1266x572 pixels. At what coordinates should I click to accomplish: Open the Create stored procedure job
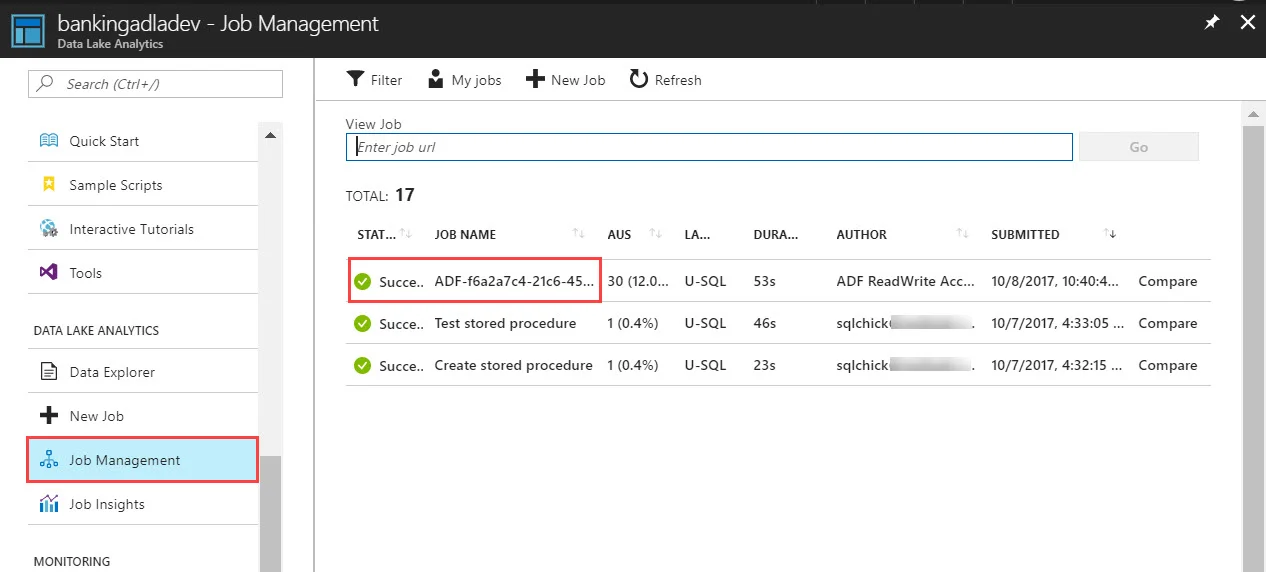pos(513,366)
